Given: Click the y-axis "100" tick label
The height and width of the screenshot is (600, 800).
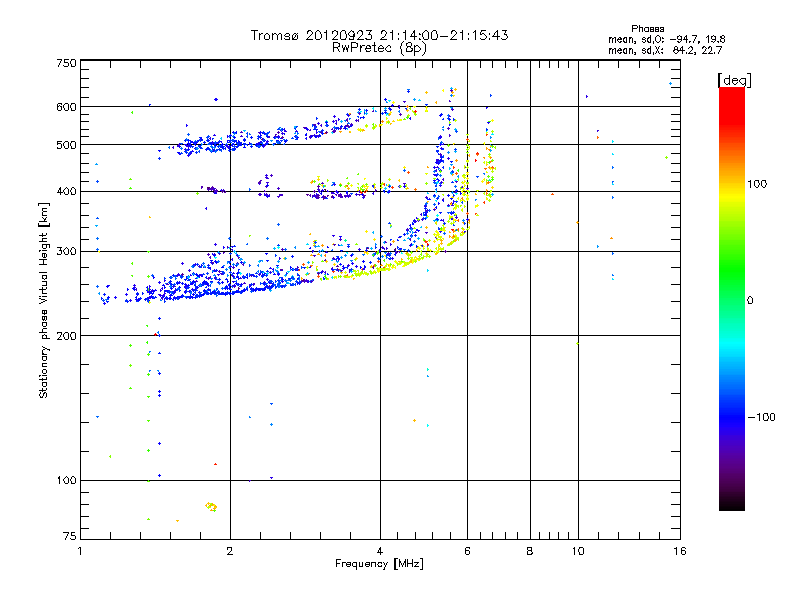Looking at the screenshot, I should (x=66, y=481).
